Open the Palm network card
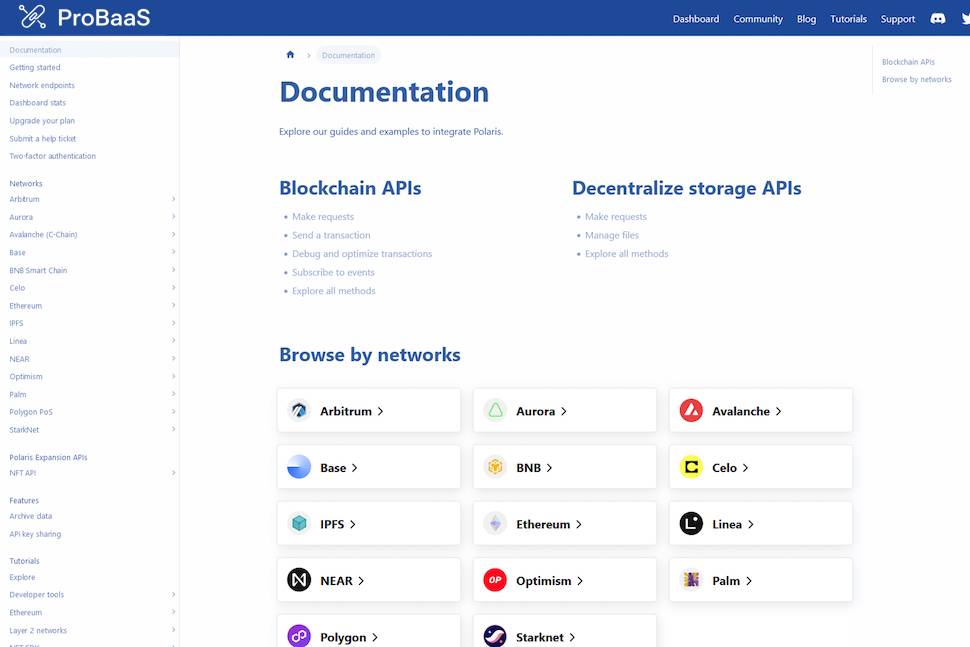Image resolution: width=970 pixels, height=647 pixels. pyautogui.click(x=760, y=580)
